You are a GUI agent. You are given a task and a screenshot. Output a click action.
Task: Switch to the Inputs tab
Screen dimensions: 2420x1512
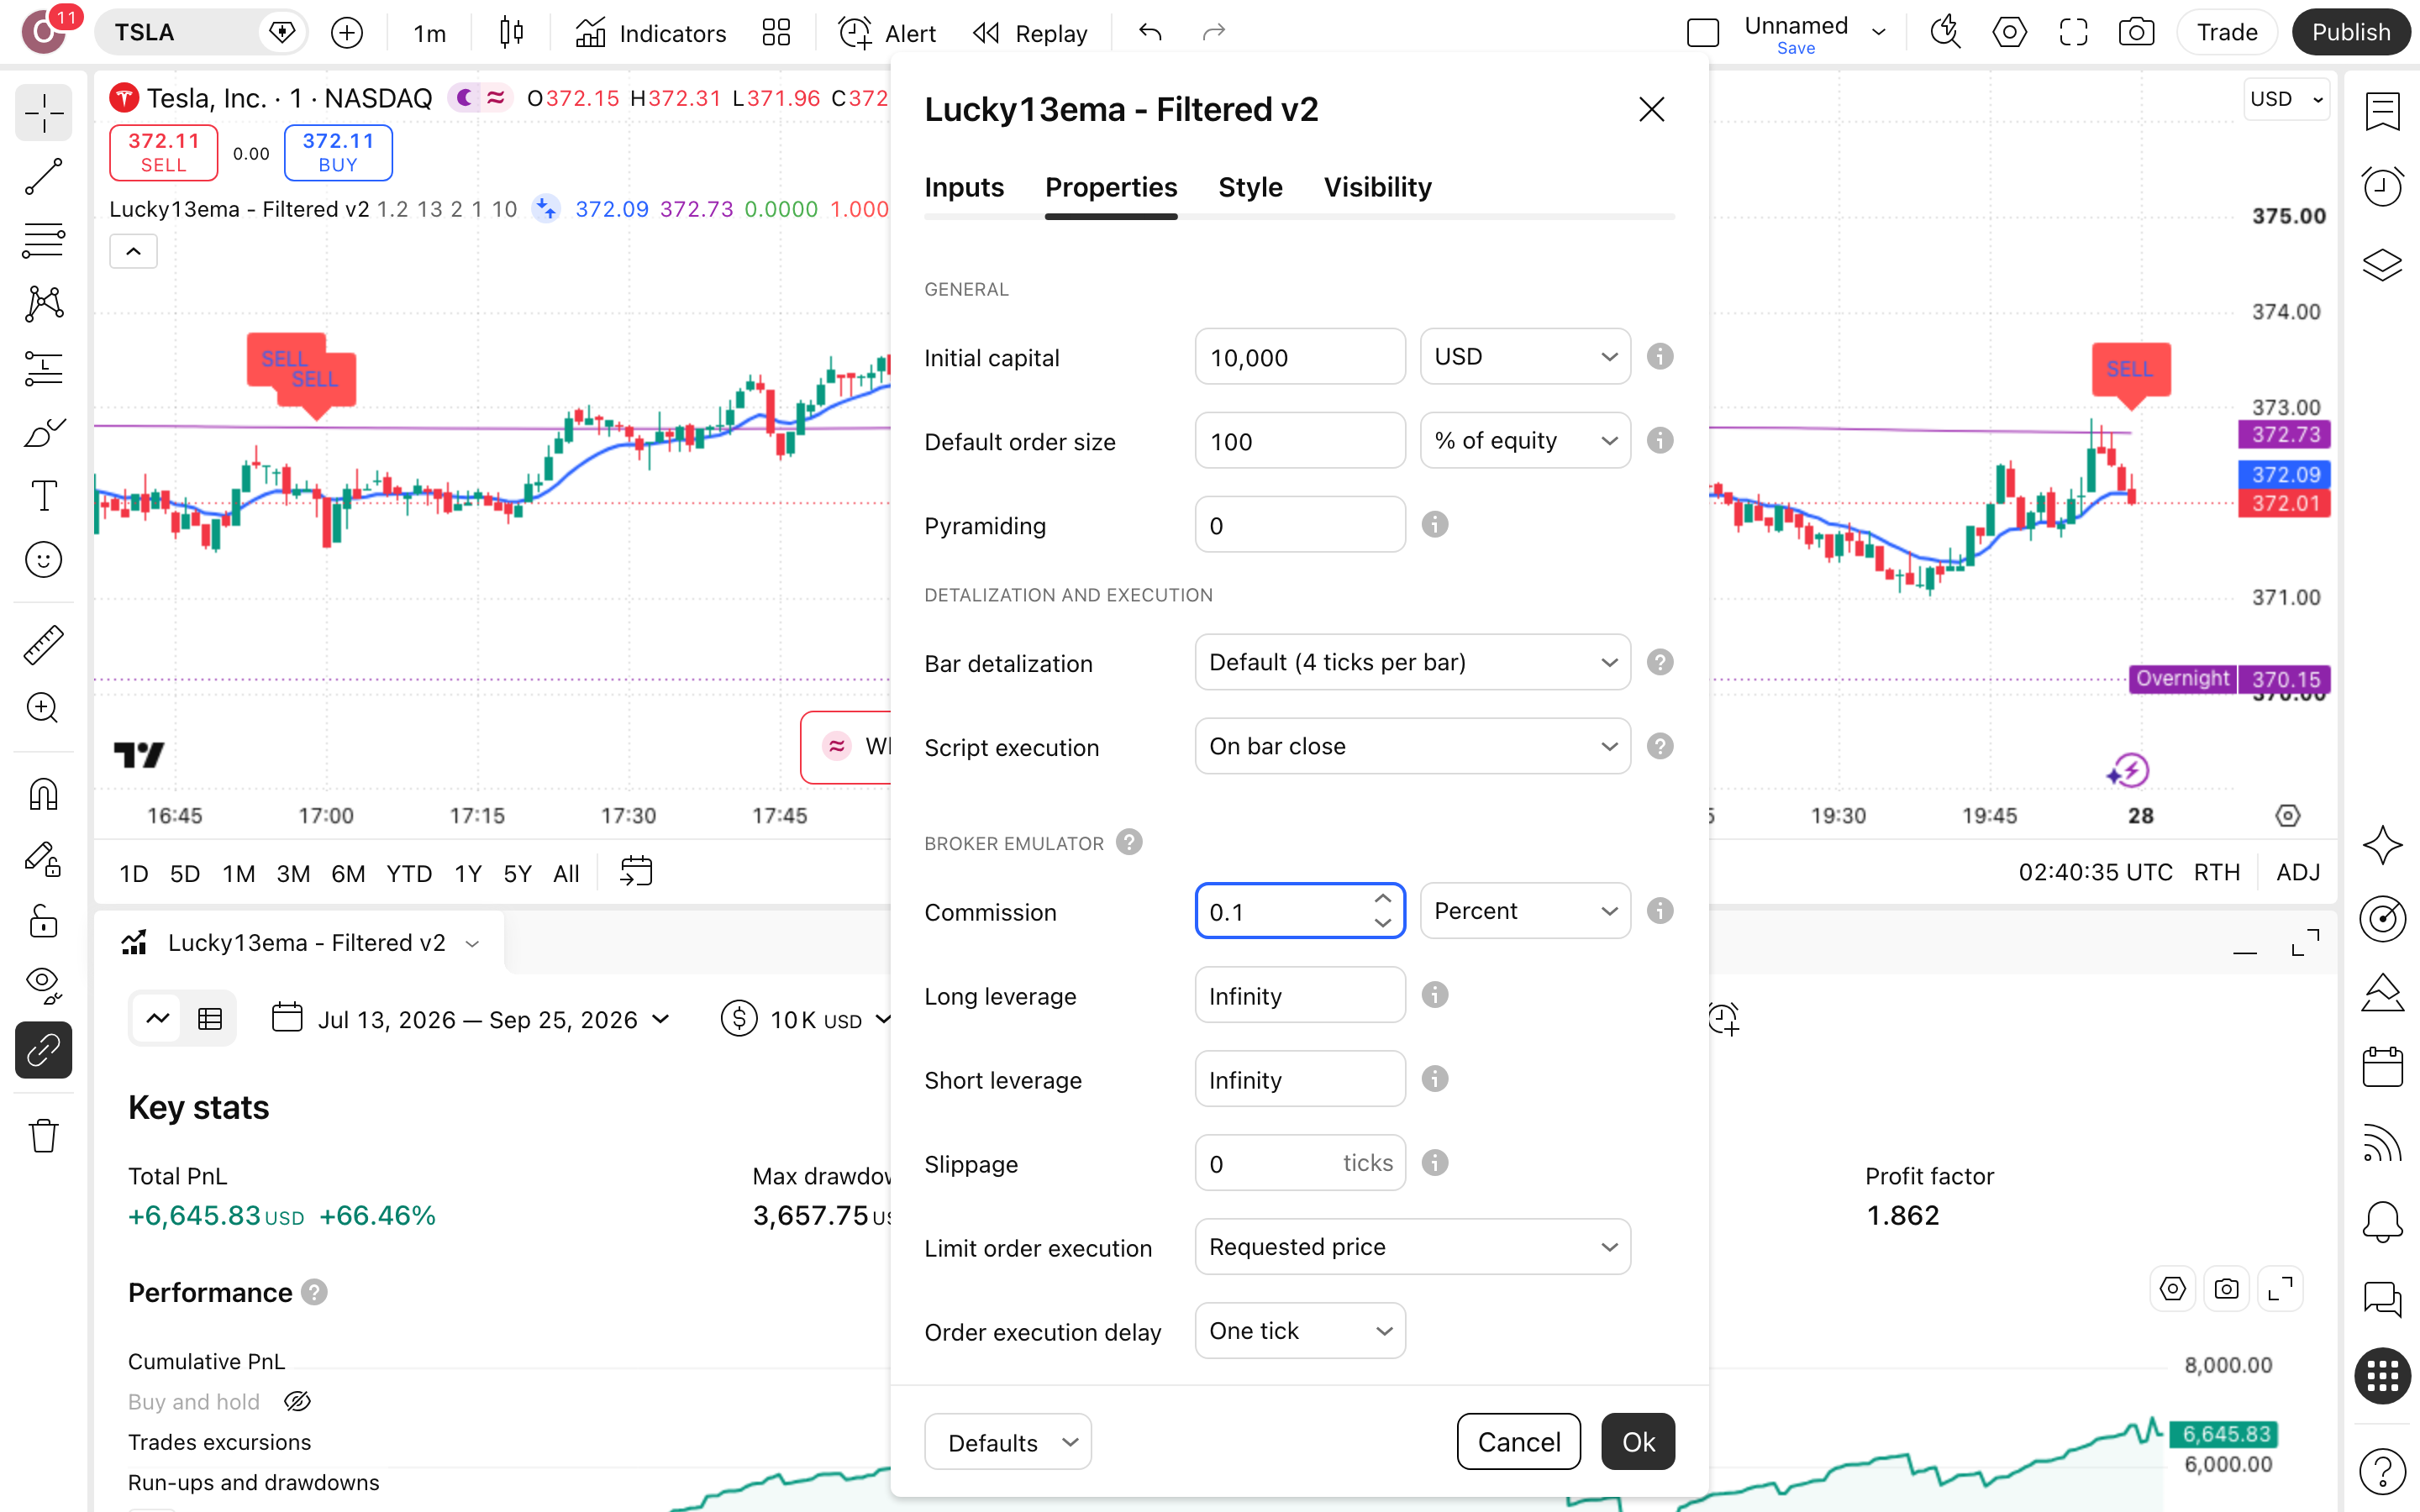point(964,187)
